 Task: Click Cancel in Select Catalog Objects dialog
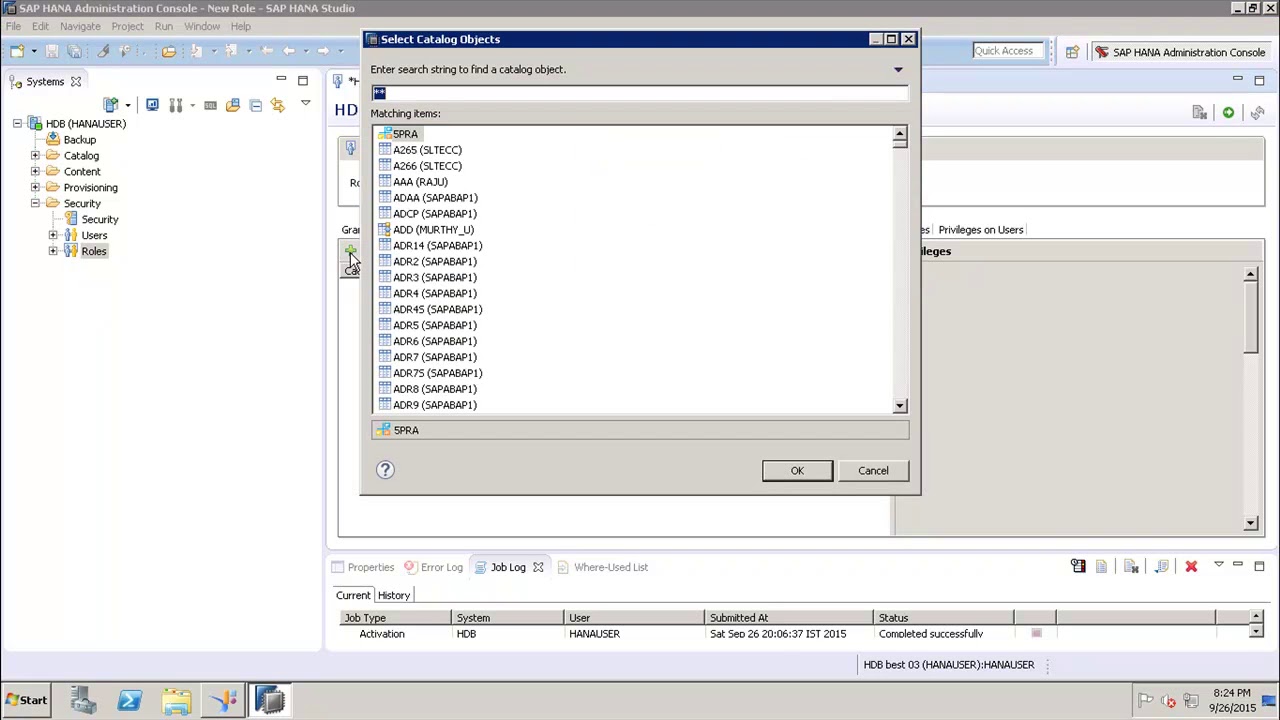click(x=873, y=471)
